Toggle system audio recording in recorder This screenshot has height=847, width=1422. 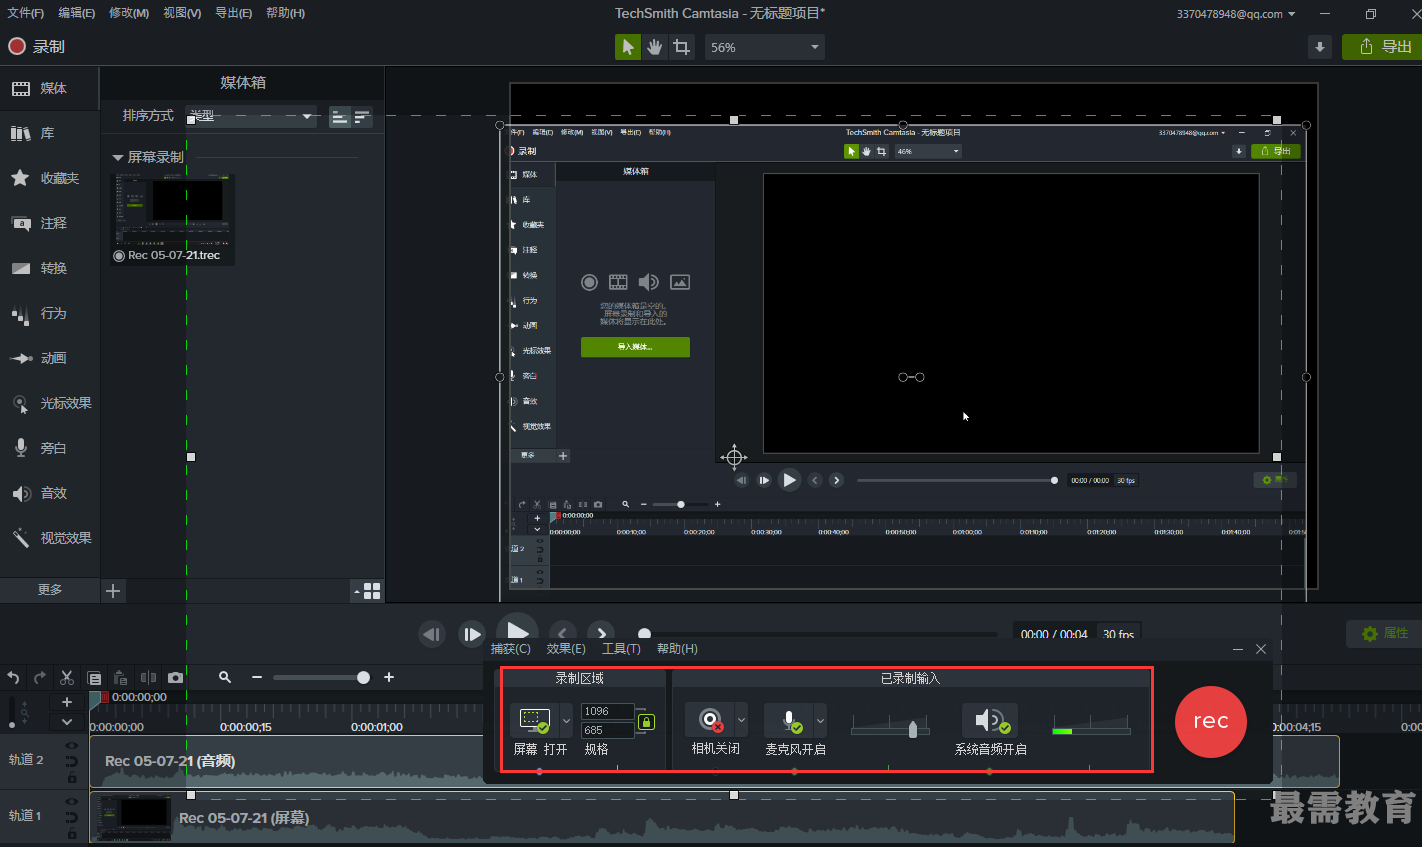(x=990, y=720)
